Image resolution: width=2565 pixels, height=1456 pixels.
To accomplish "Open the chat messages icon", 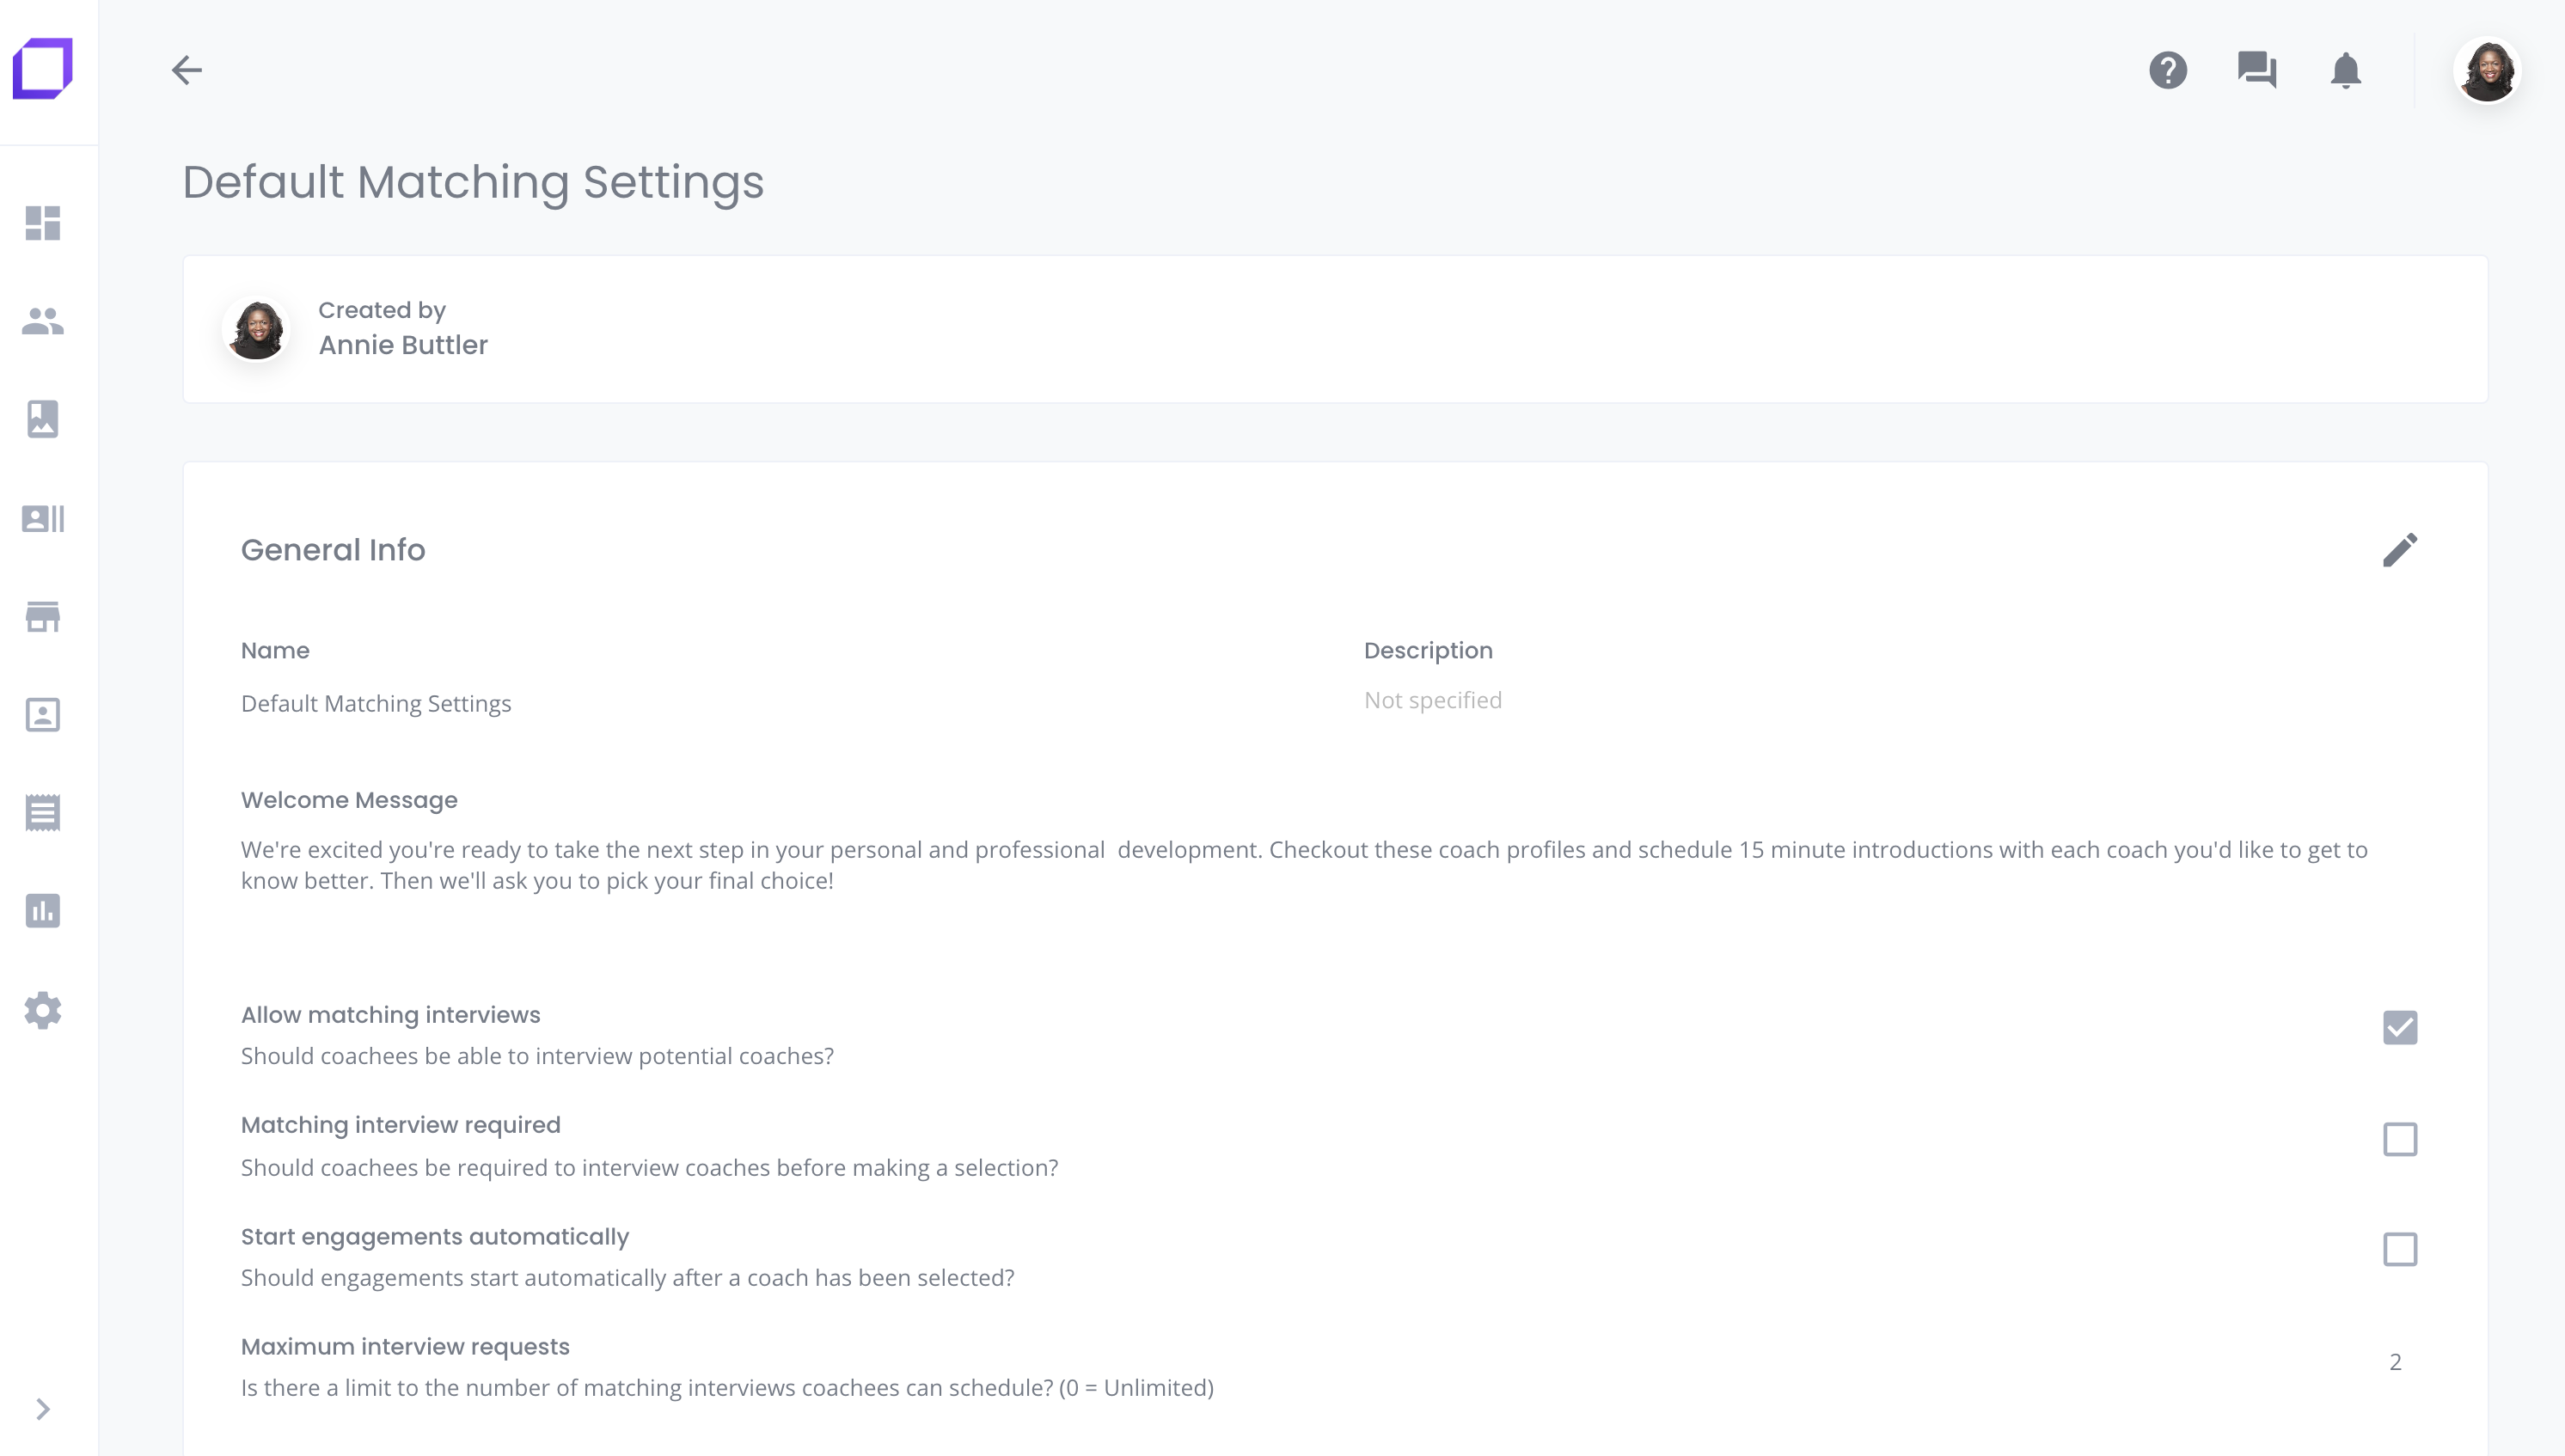I will (x=2257, y=70).
